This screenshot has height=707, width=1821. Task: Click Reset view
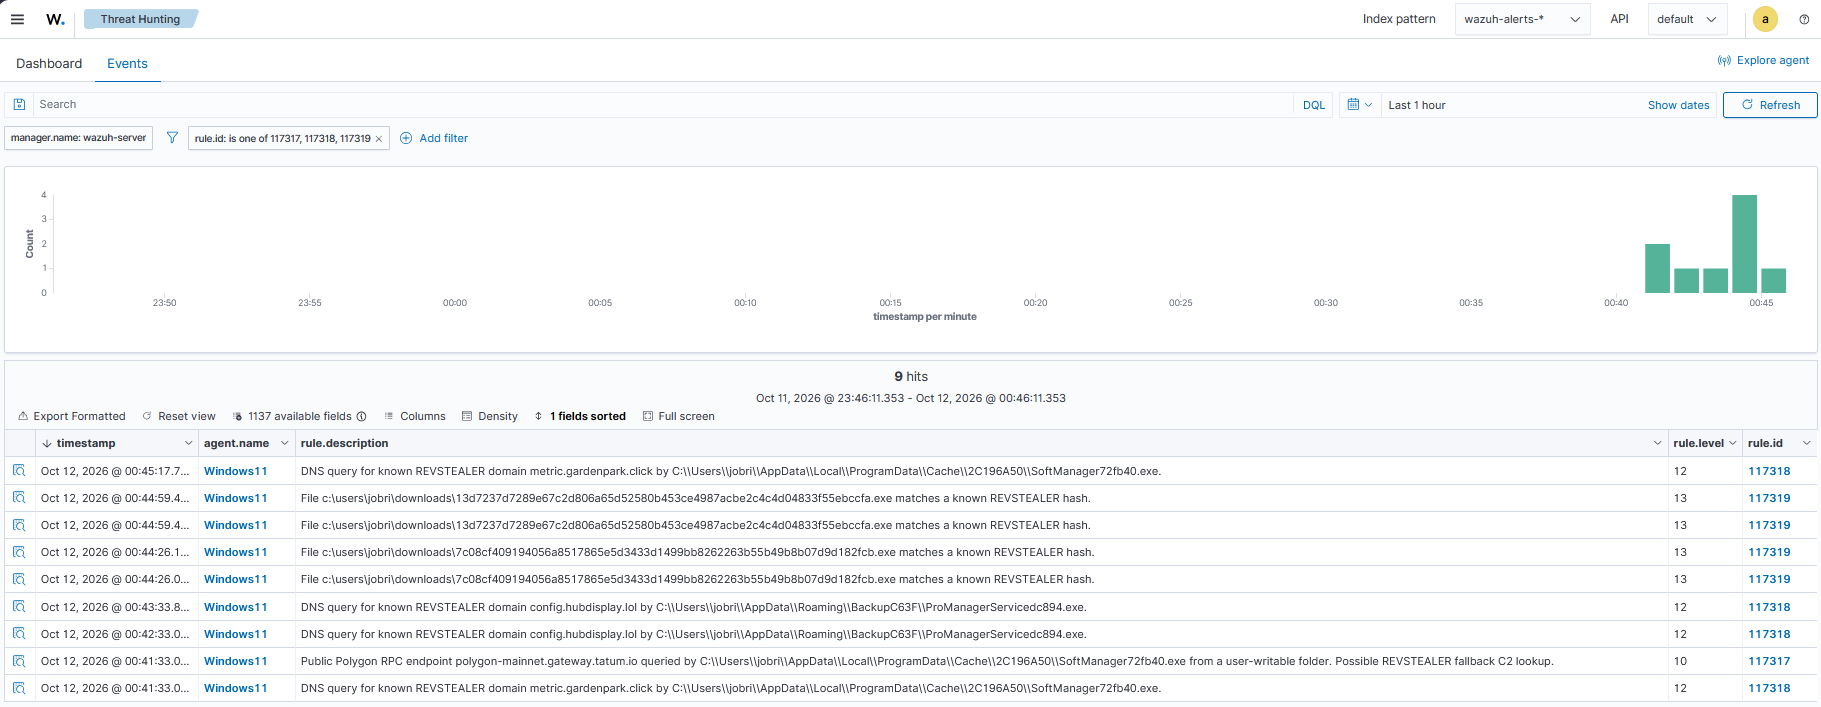tap(179, 417)
